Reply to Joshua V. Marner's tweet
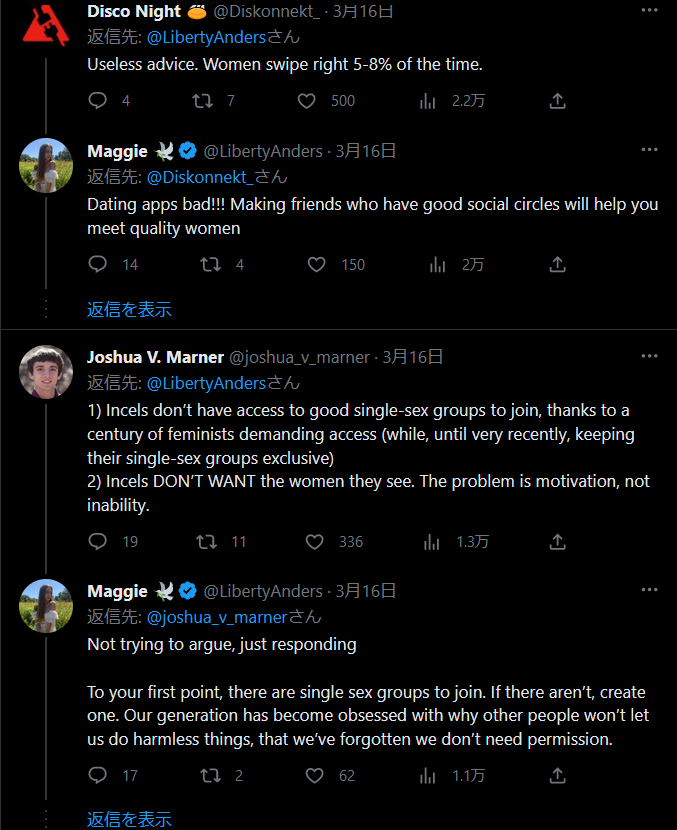This screenshot has width=677, height=830. pos(97,542)
